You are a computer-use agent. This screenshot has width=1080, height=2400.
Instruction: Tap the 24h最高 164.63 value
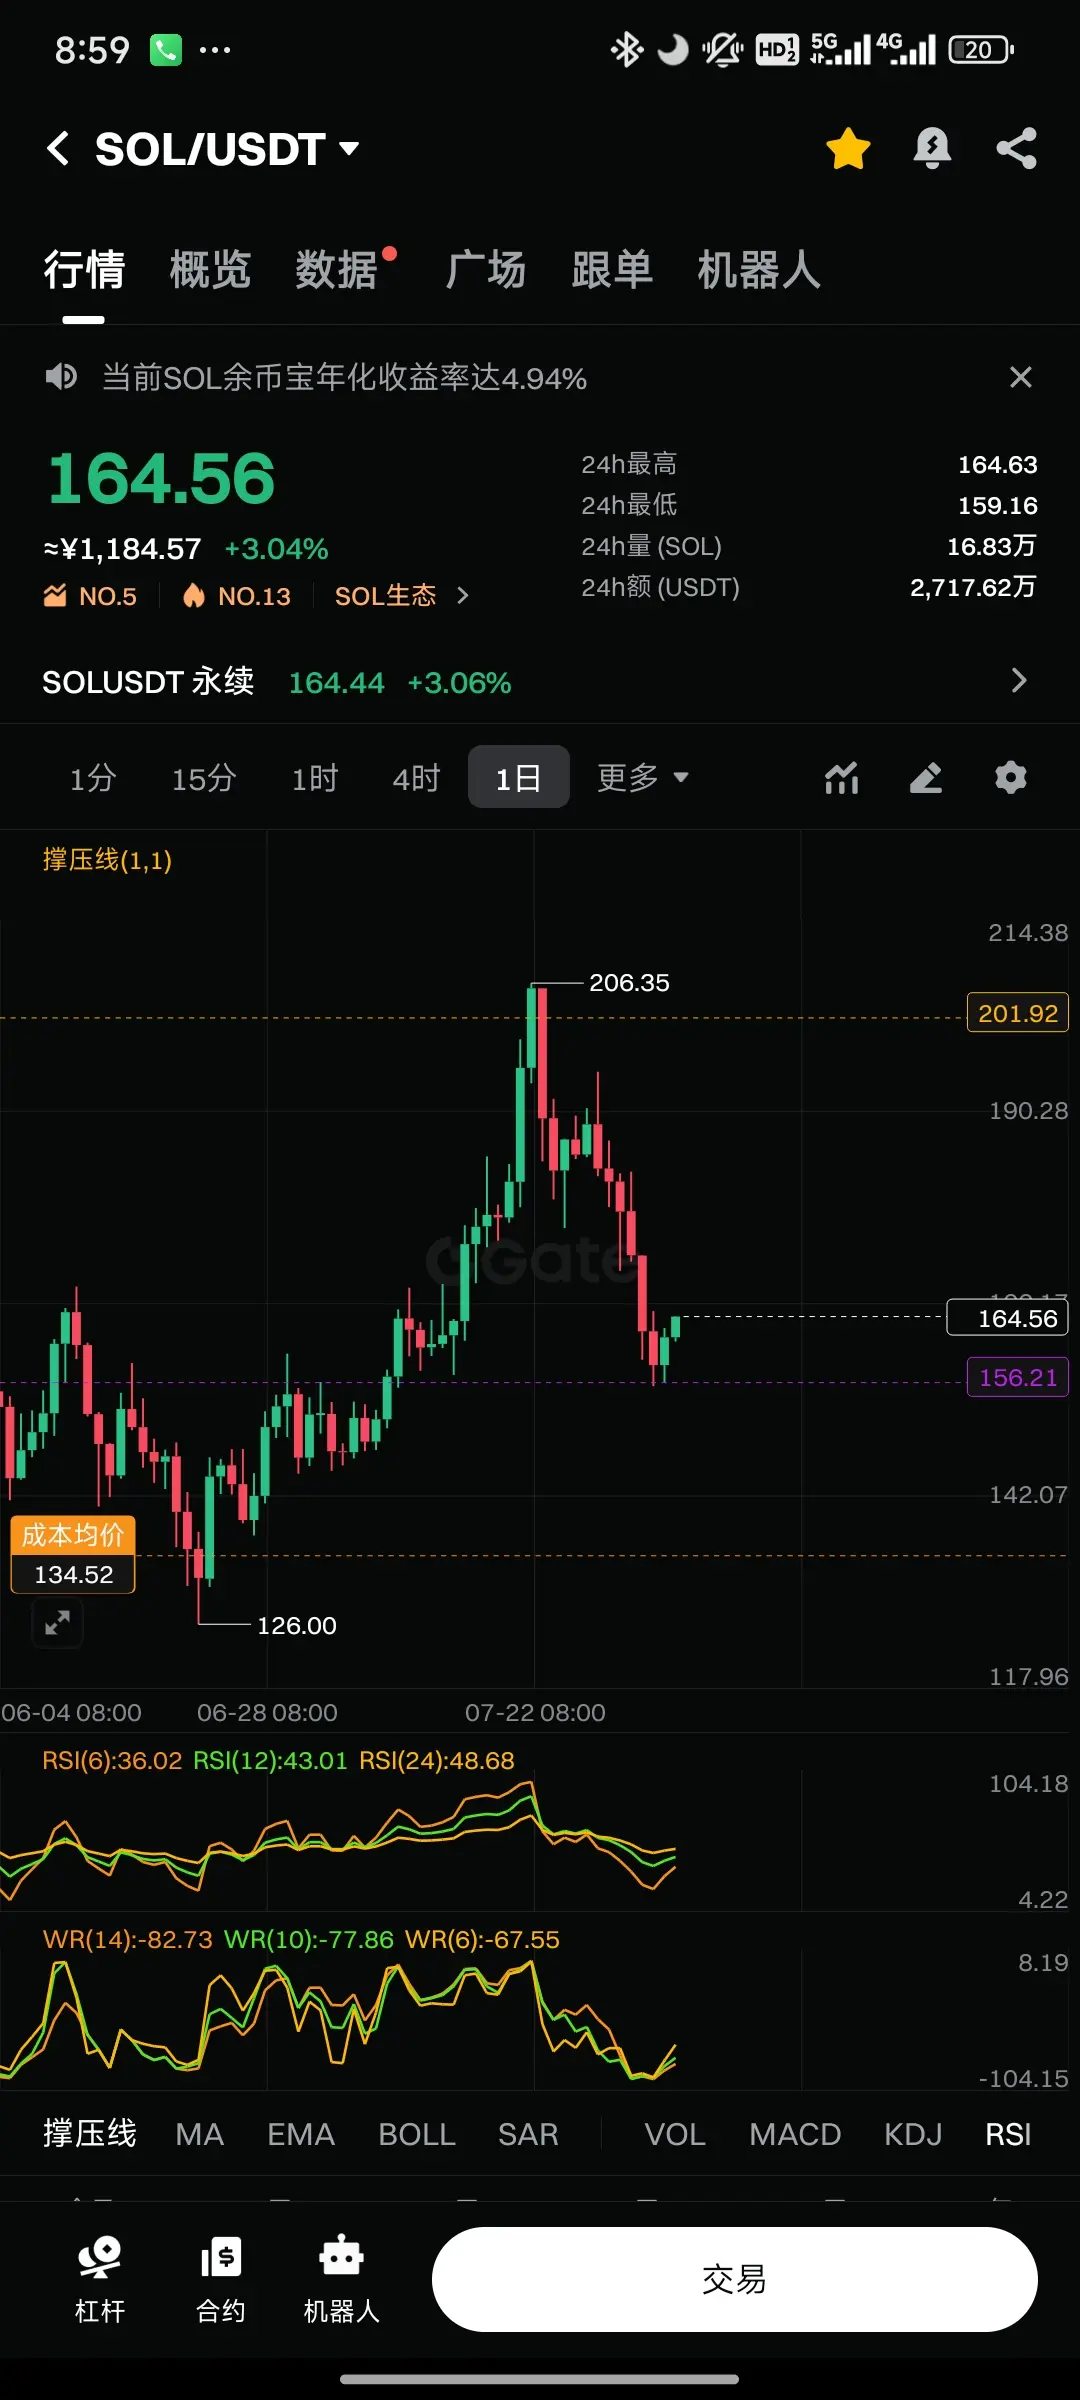[997, 465]
